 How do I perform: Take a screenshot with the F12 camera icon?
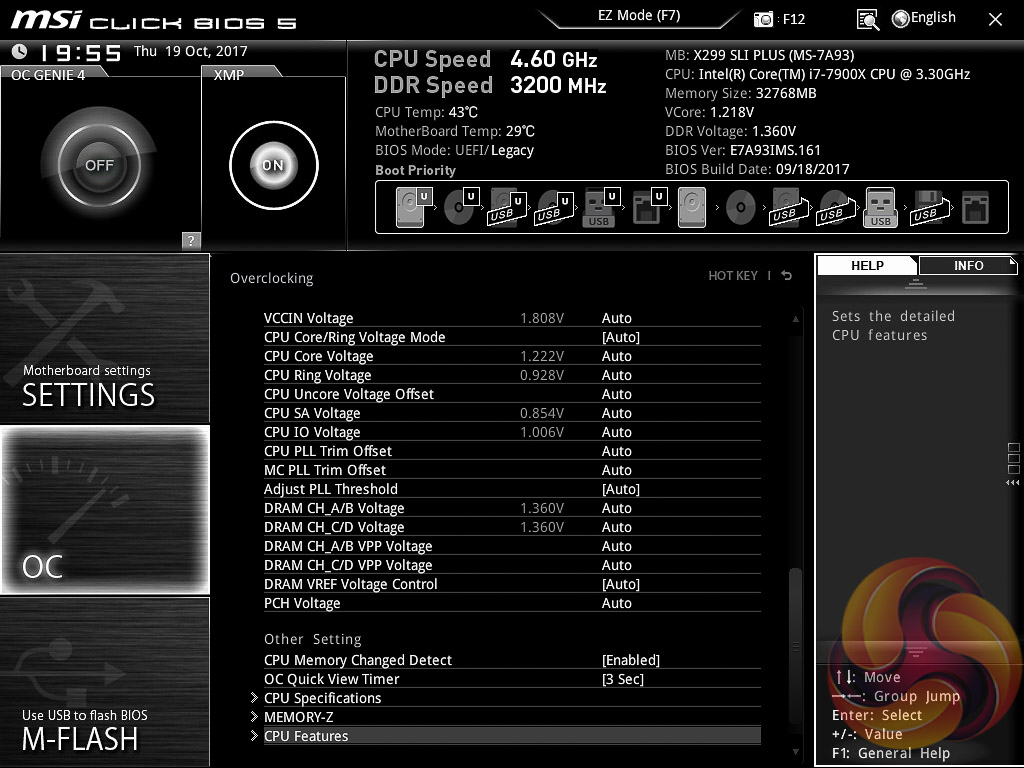pyautogui.click(x=763, y=20)
